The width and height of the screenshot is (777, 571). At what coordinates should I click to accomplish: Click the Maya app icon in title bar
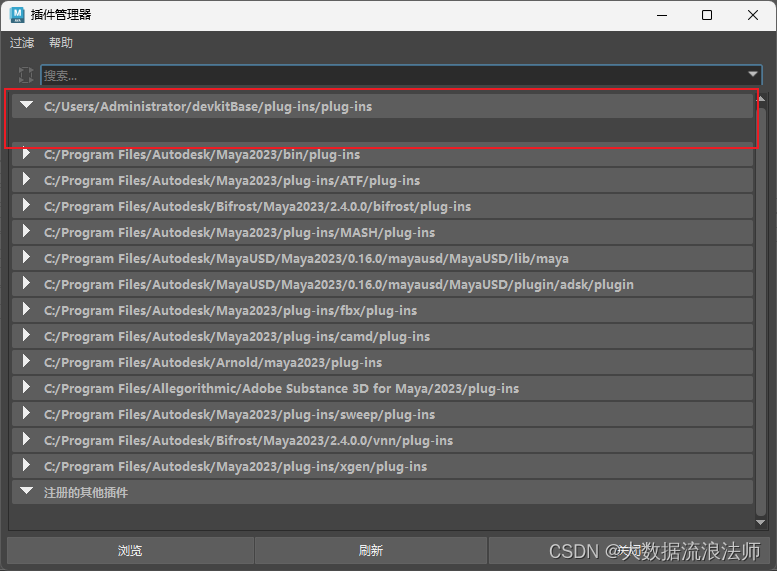17,15
